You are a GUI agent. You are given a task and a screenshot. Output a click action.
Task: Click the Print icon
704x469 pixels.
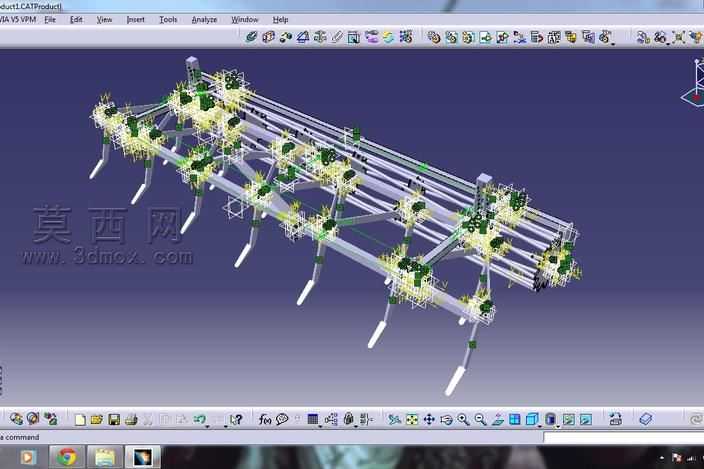point(131,420)
